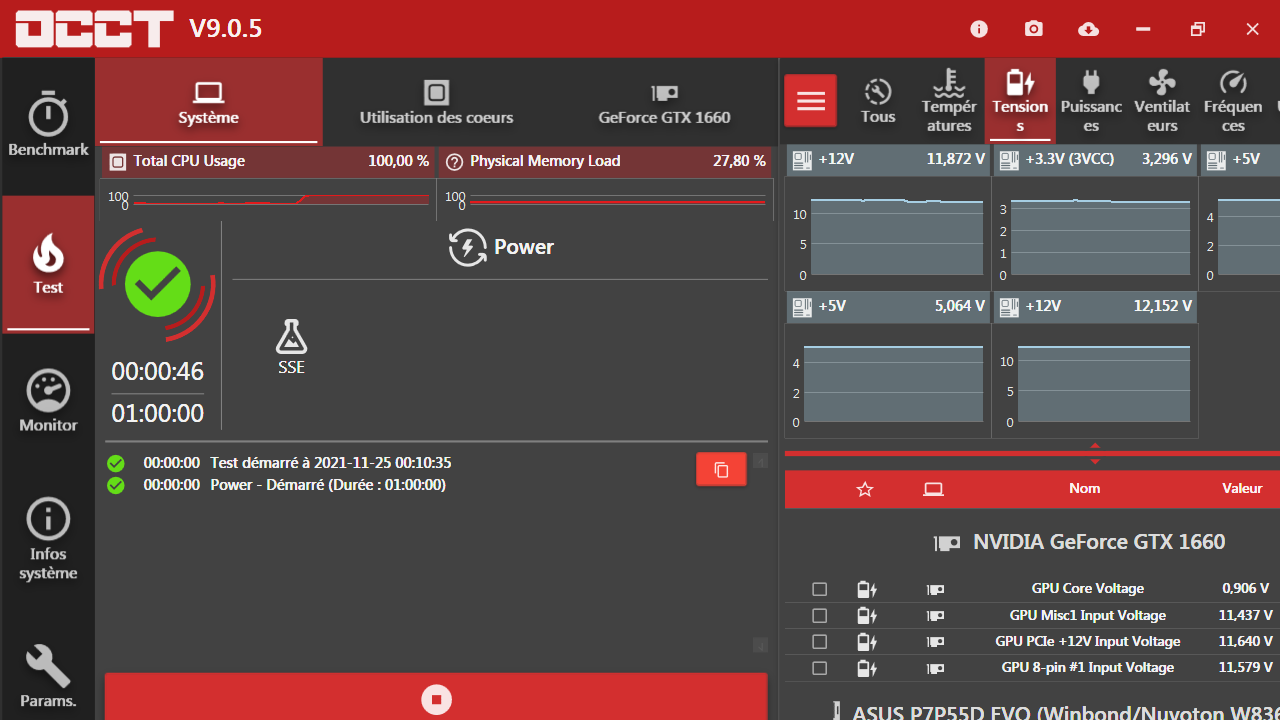Click the +12V 12,152 V voltage chart

(x=1095, y=380)
